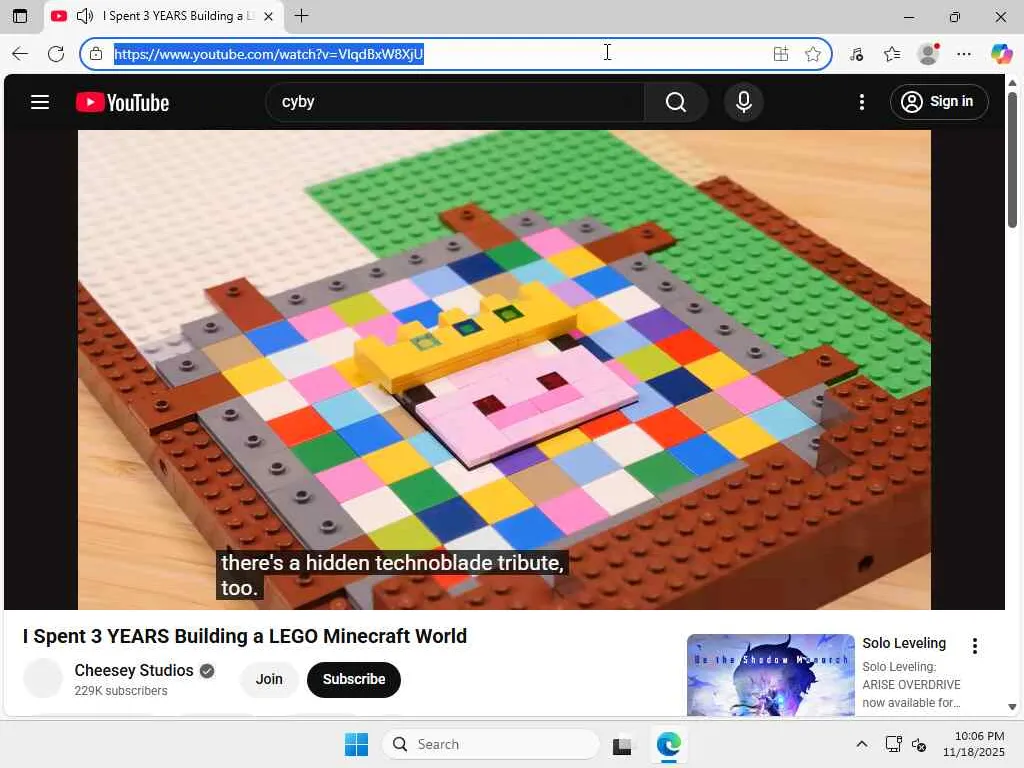Open apps available icon in address bar
The width and height of the screenshot is (1024, 768).
click(780, 54)
